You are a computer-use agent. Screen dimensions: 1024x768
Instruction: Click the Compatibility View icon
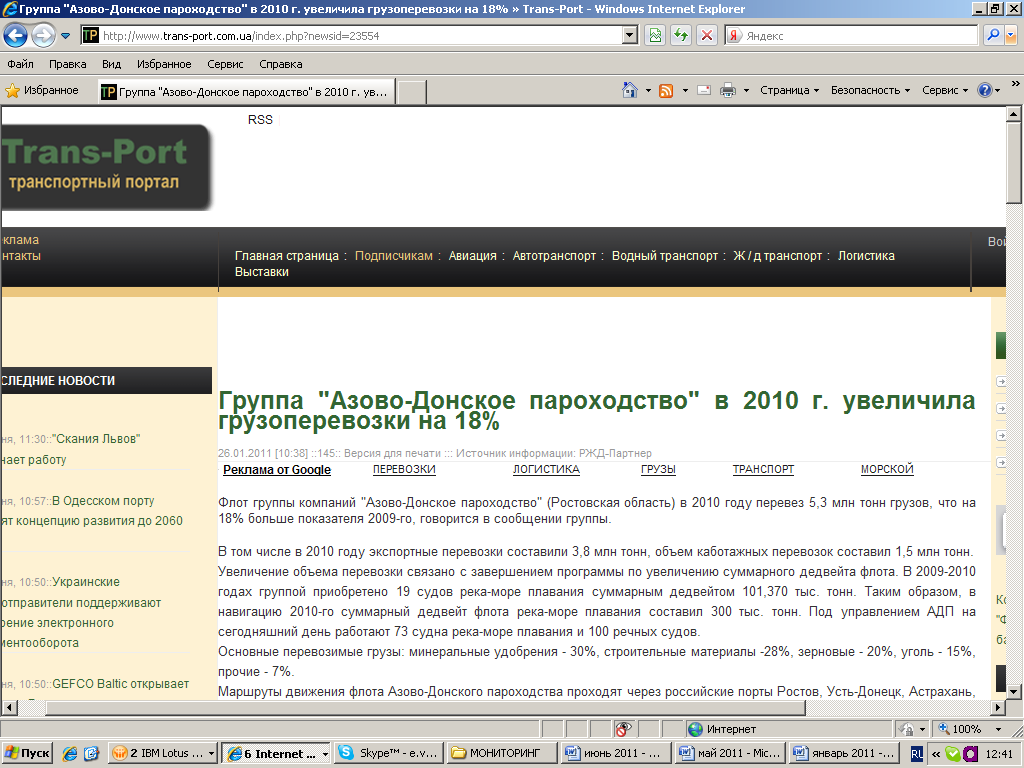[655, 35]
